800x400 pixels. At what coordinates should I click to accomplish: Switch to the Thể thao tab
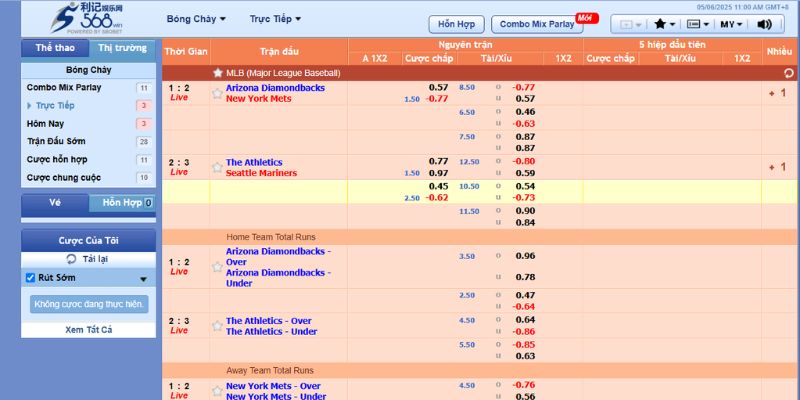click(55, 48)
